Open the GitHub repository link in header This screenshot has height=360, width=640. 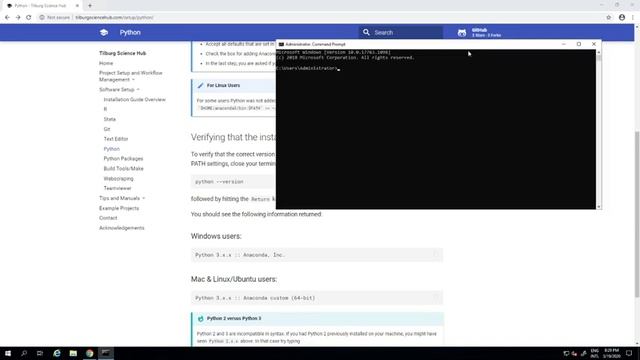click(x=479, y=33)
